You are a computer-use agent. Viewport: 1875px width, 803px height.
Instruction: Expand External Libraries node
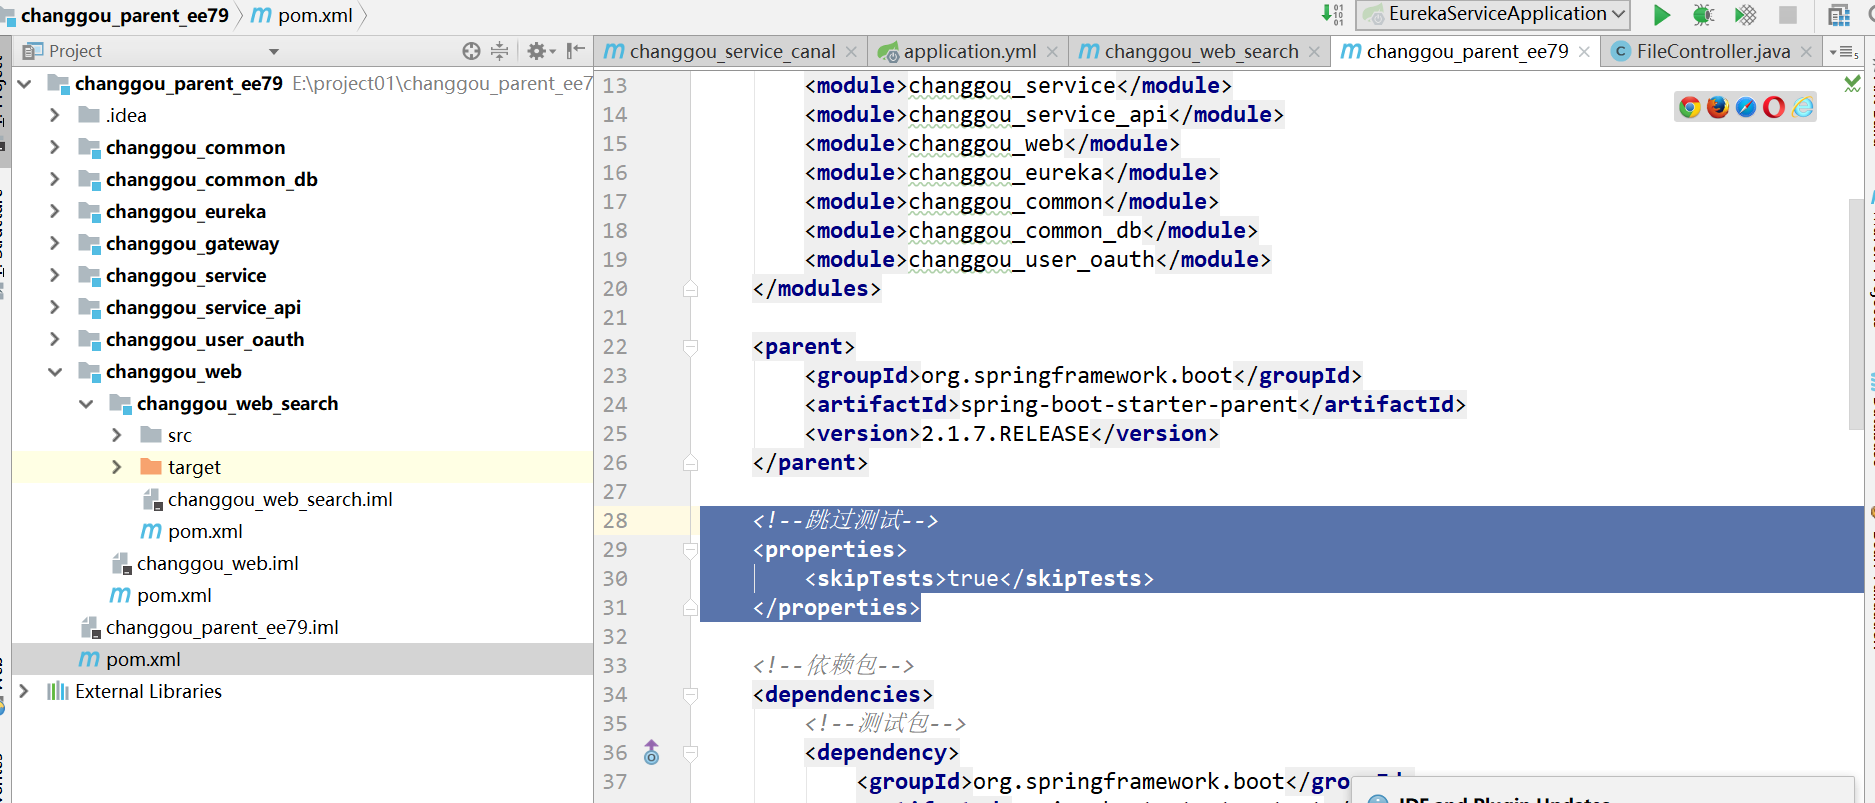pos(24,692)
